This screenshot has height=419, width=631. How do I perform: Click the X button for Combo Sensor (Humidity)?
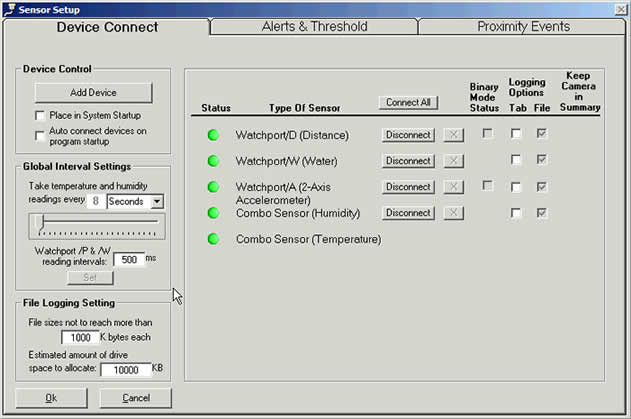coord(453,213)
